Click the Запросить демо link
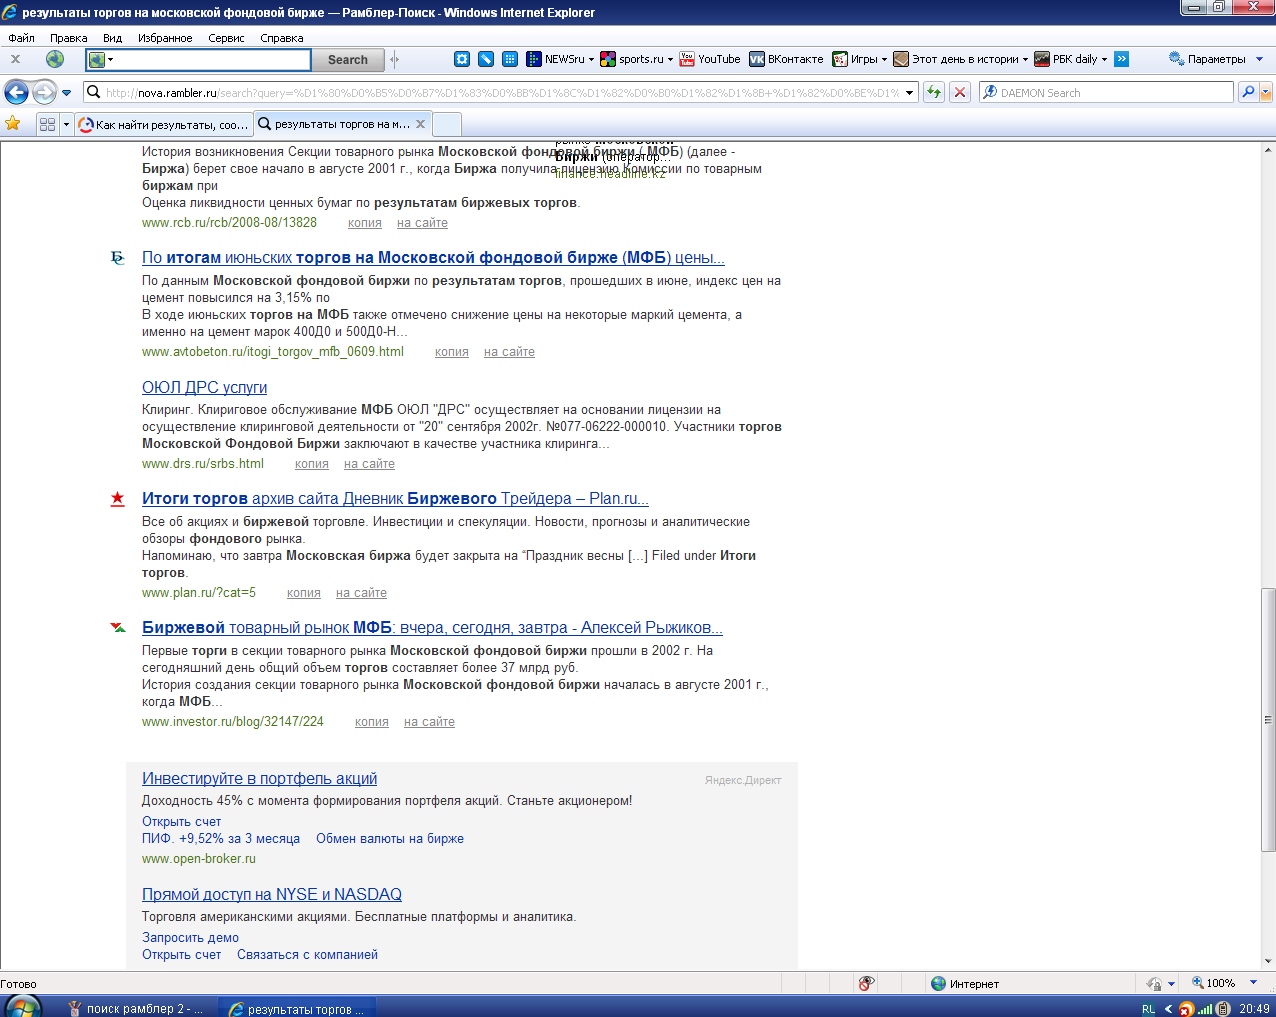Image resolution: width=1276 pixels, height=1017 pixels. [190, 938]
